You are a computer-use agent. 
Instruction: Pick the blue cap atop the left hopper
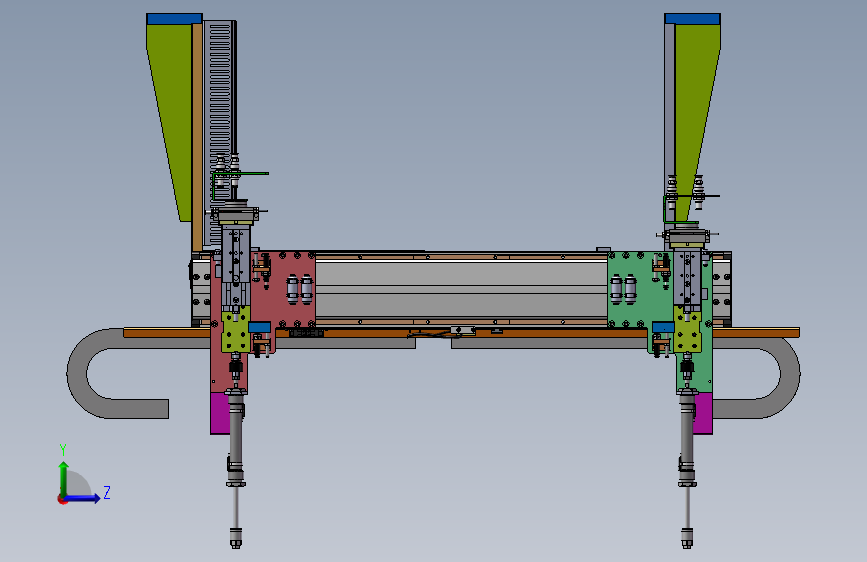[x=174, y=19]
